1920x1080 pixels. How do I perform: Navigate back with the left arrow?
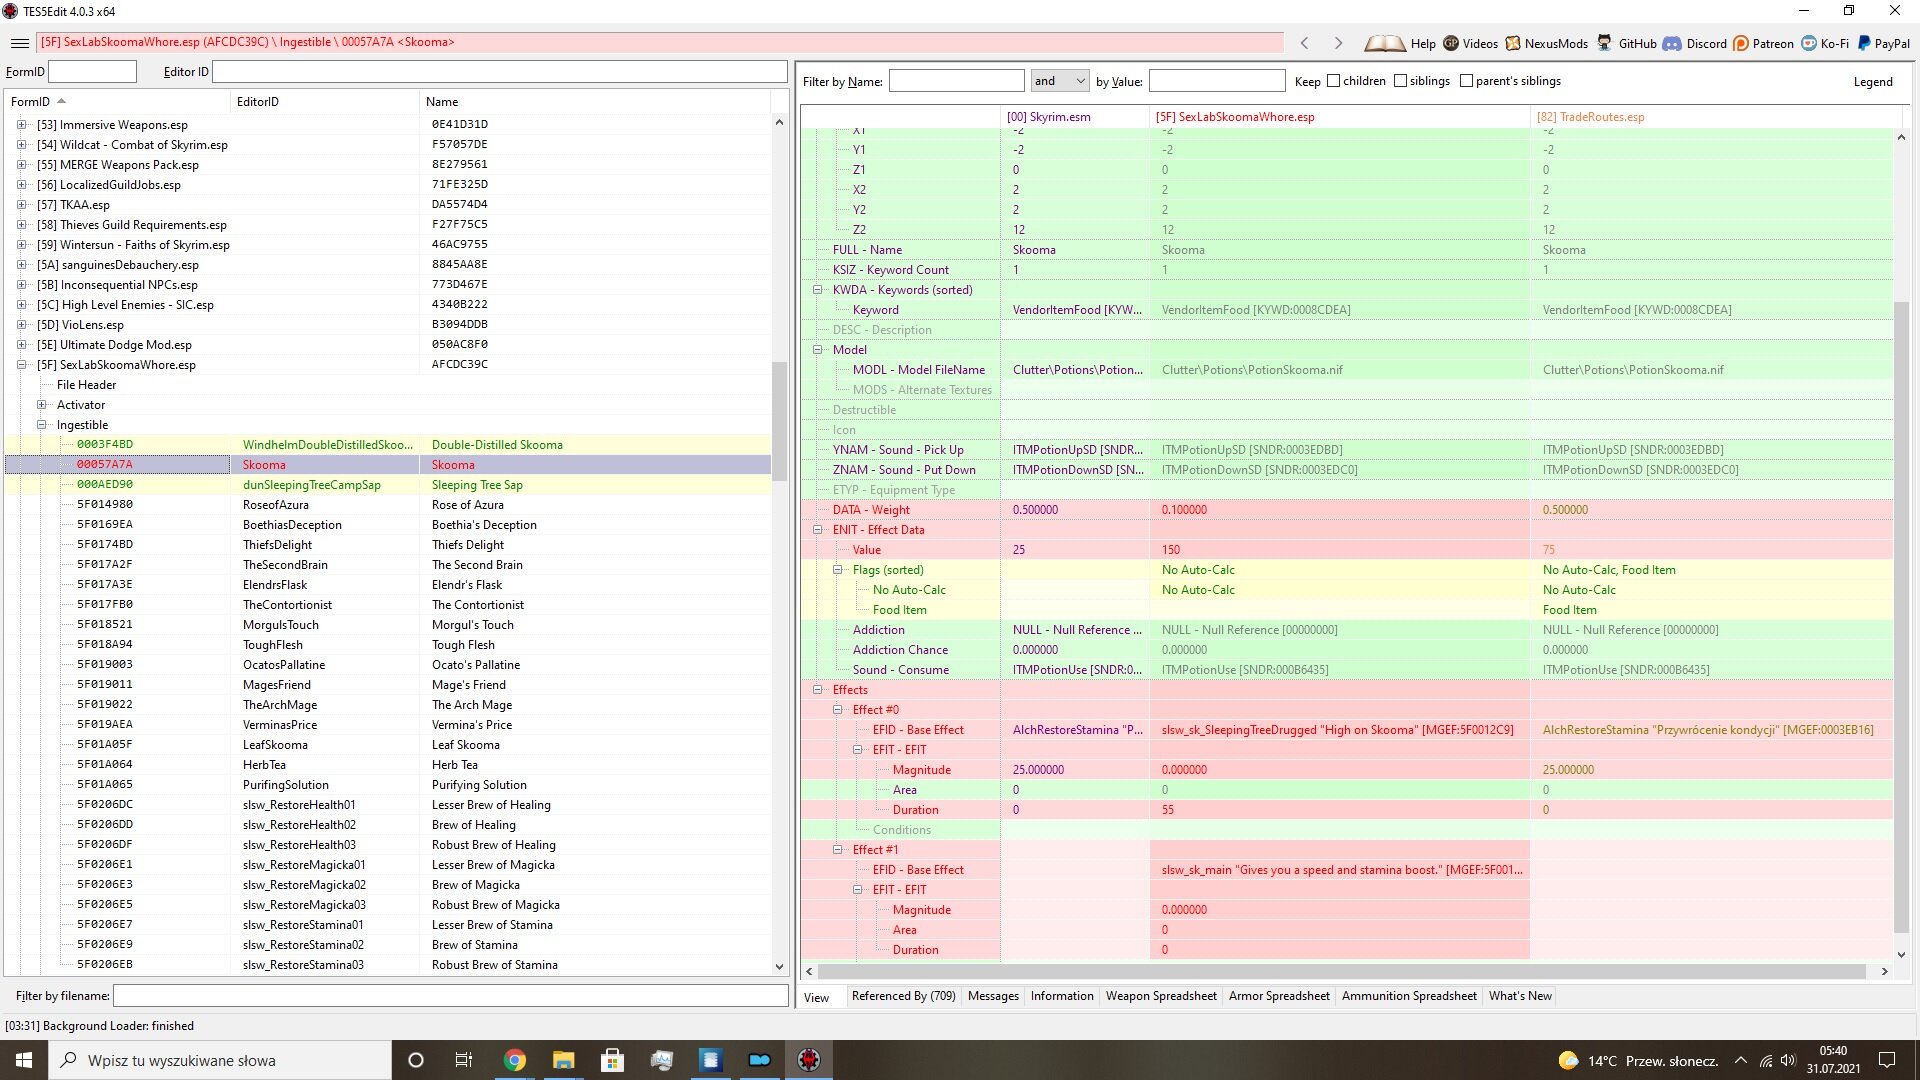point(1304,43)
